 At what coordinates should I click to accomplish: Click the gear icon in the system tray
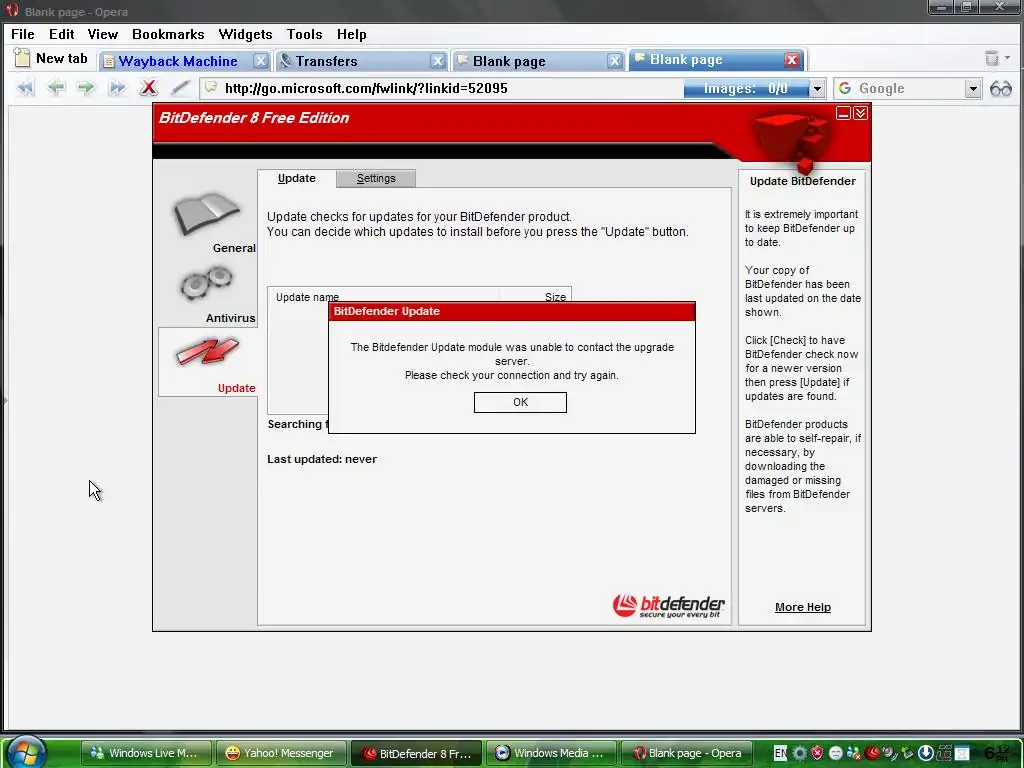799,753
